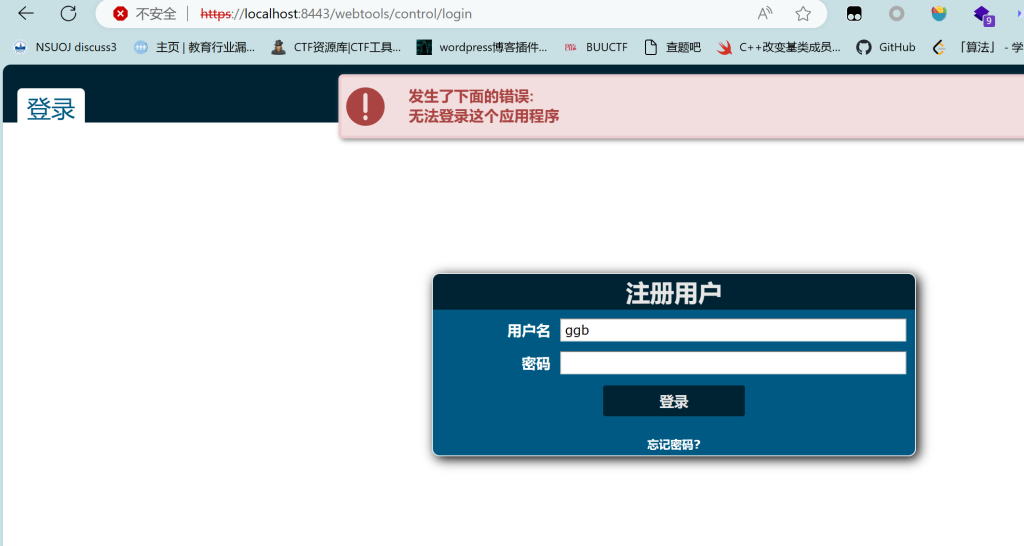
Task: Open the purple extension with badge 9
Action: pos(982,15)
